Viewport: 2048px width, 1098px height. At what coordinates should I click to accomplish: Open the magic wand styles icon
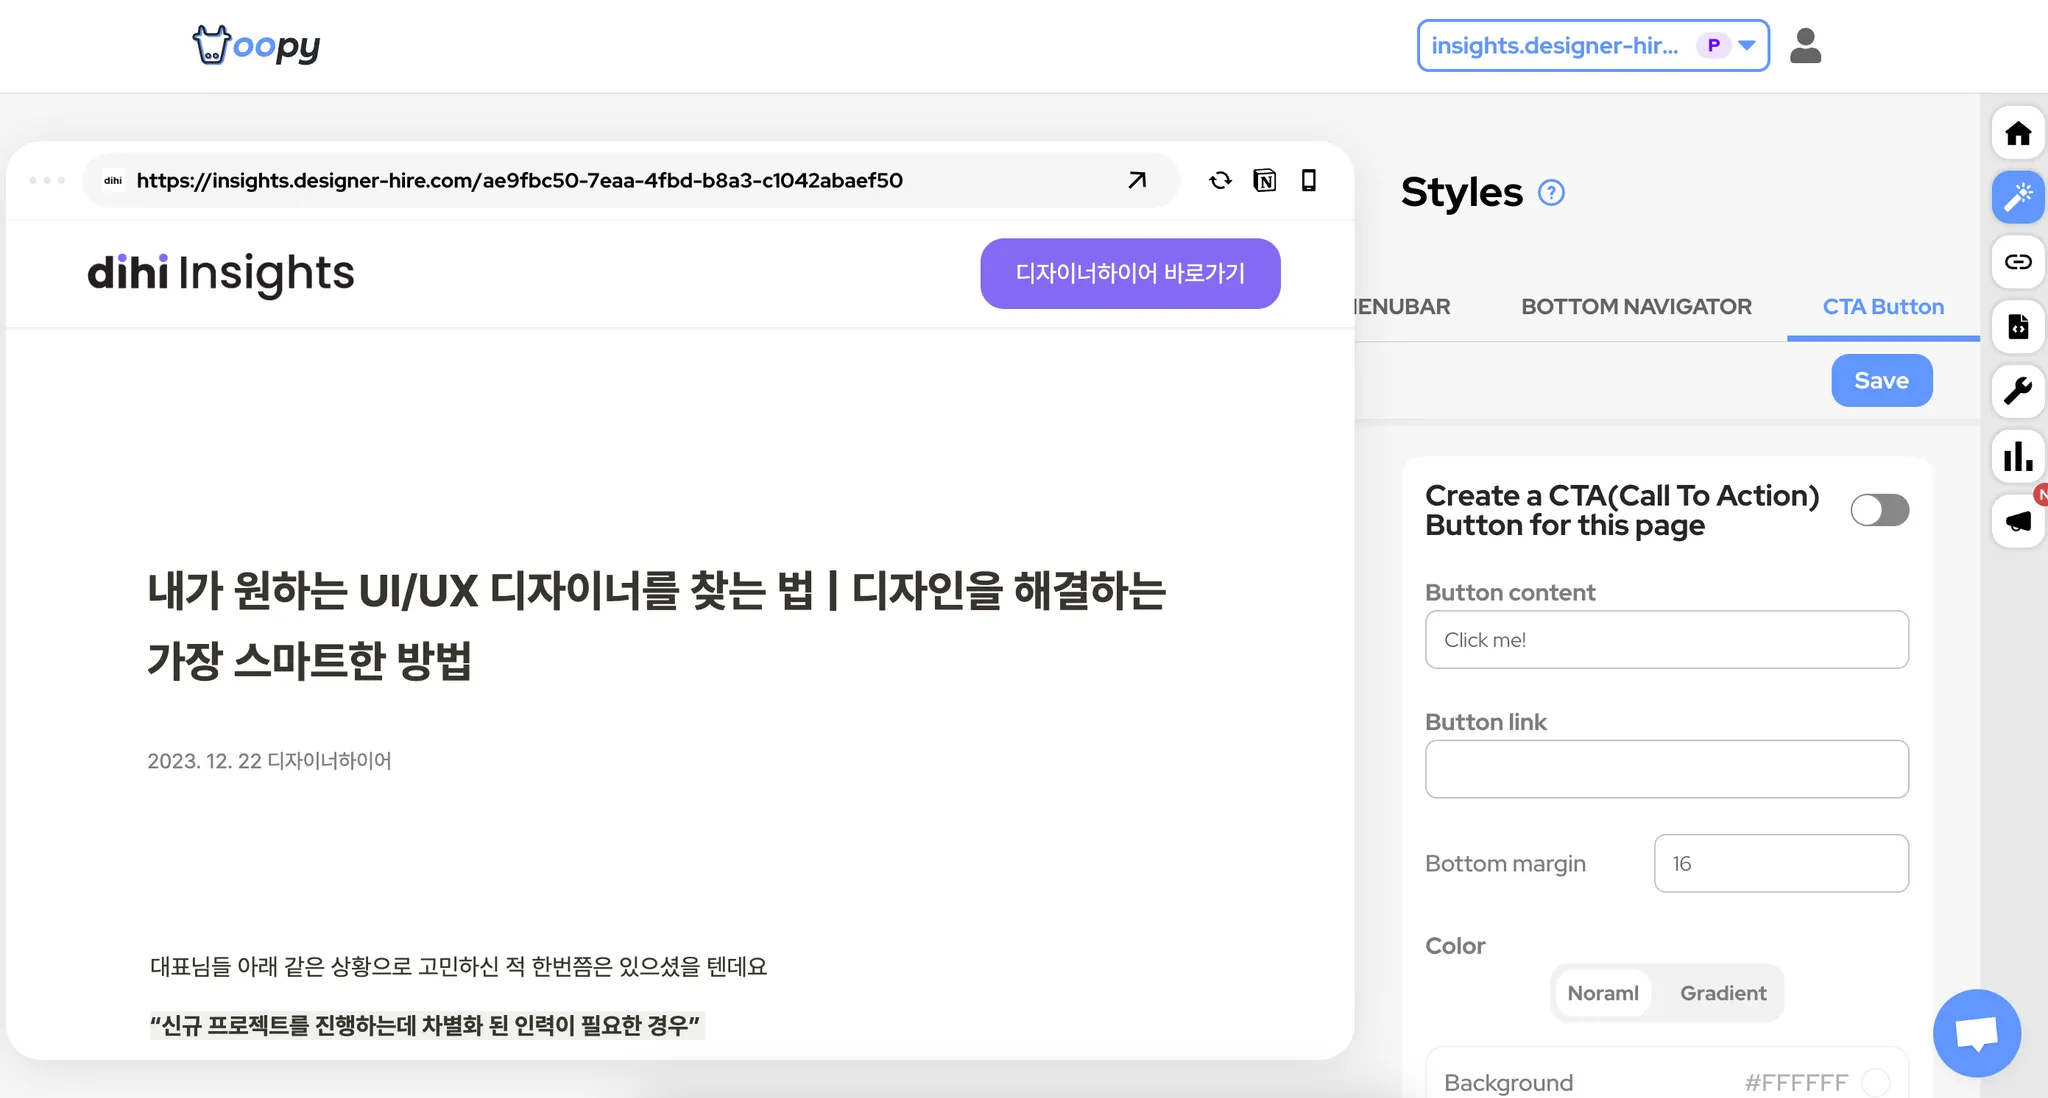coord(2017,197)
